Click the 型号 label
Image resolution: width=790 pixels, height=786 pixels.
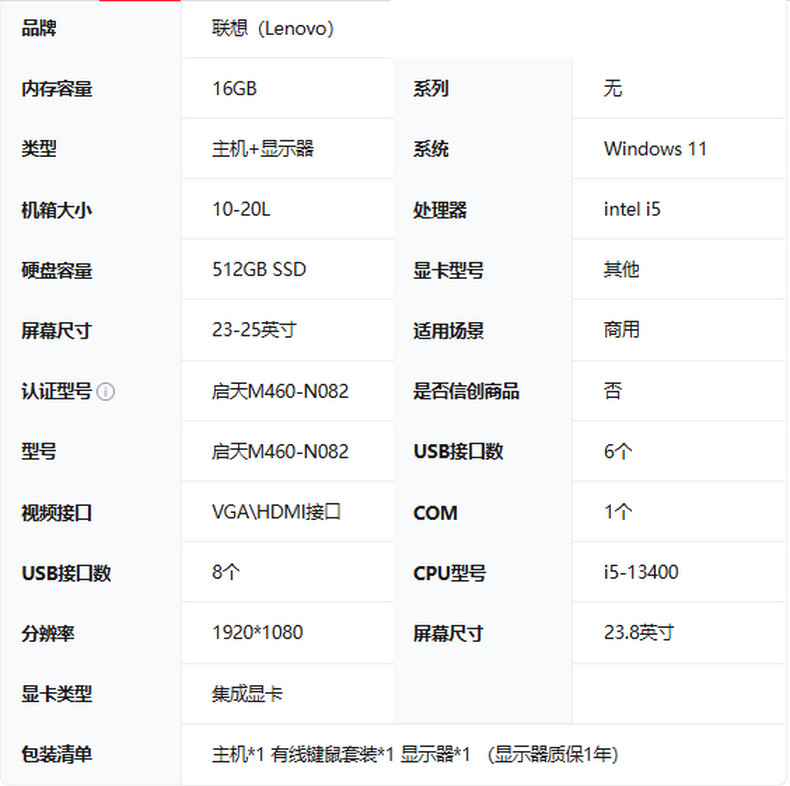click(x=39, y=451)
